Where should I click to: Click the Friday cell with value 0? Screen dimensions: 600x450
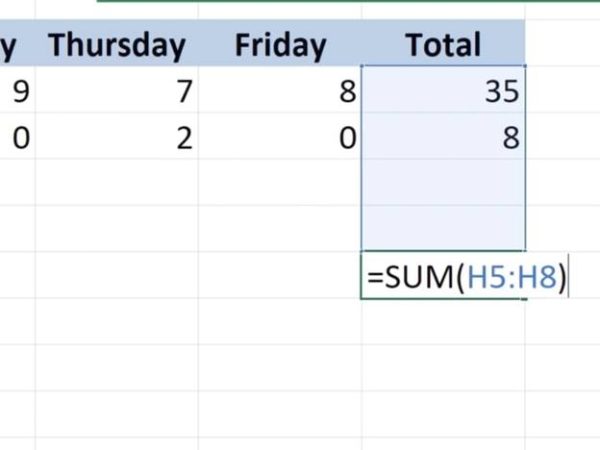280,136
